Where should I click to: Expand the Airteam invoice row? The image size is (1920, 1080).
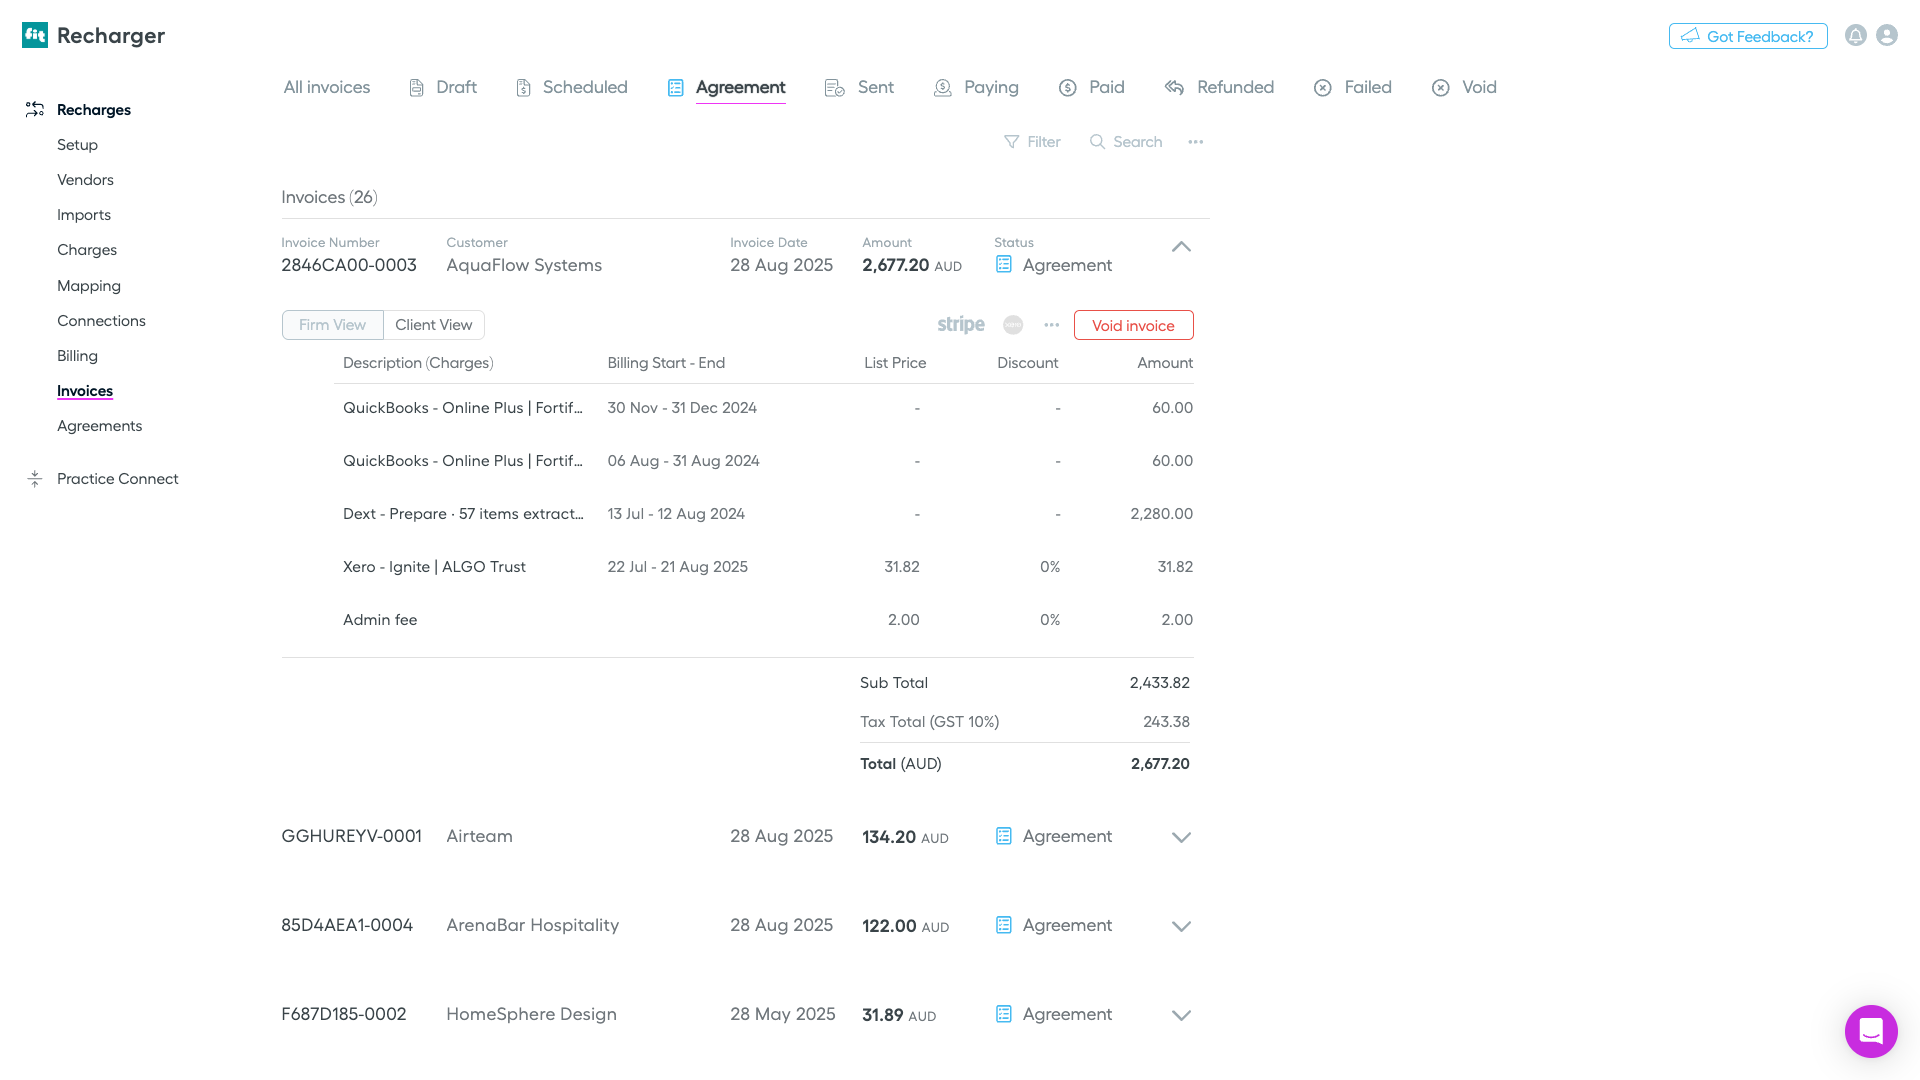[1181, 837]
